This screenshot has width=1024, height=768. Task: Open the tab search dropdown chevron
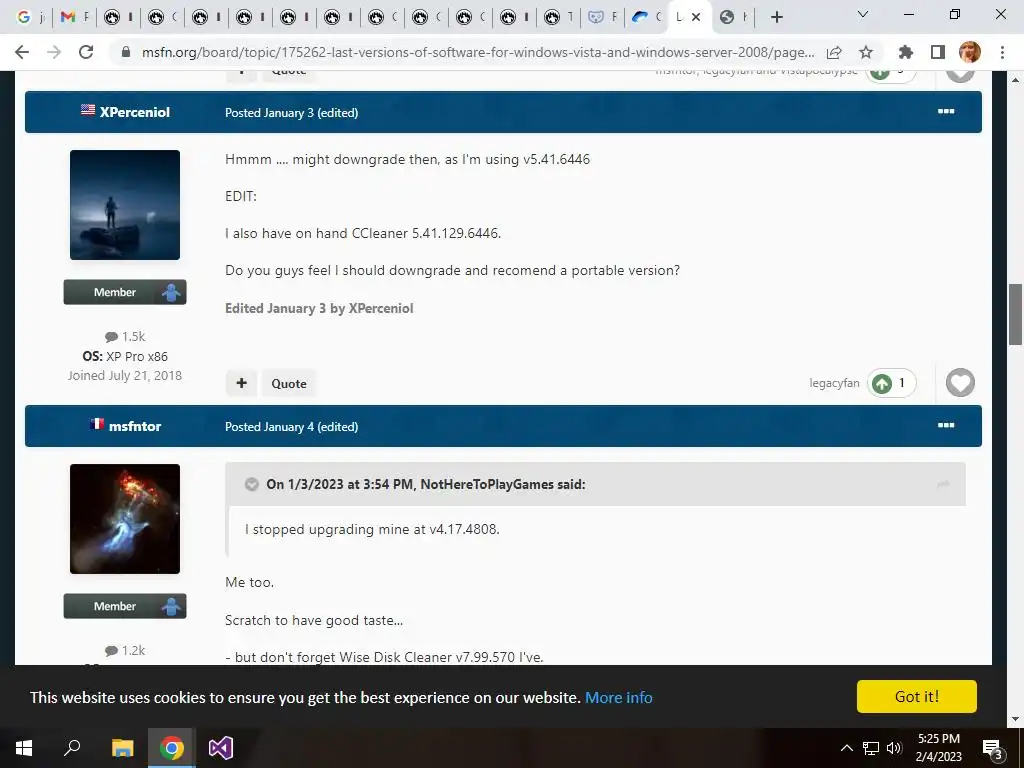click(863, 14)
